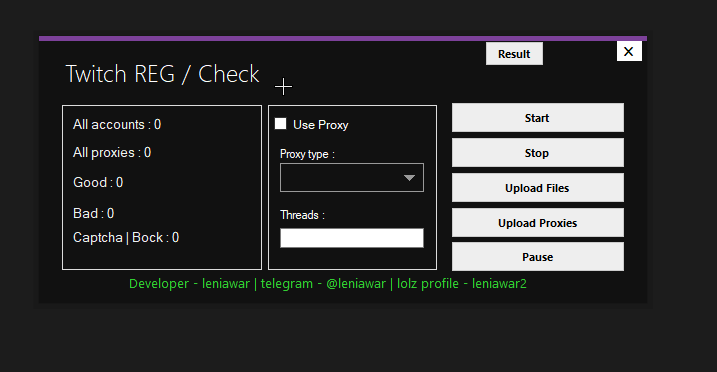Click the 'Twitch REG / Check' title
Screen dimensions: 717x372
coord(162,74)
